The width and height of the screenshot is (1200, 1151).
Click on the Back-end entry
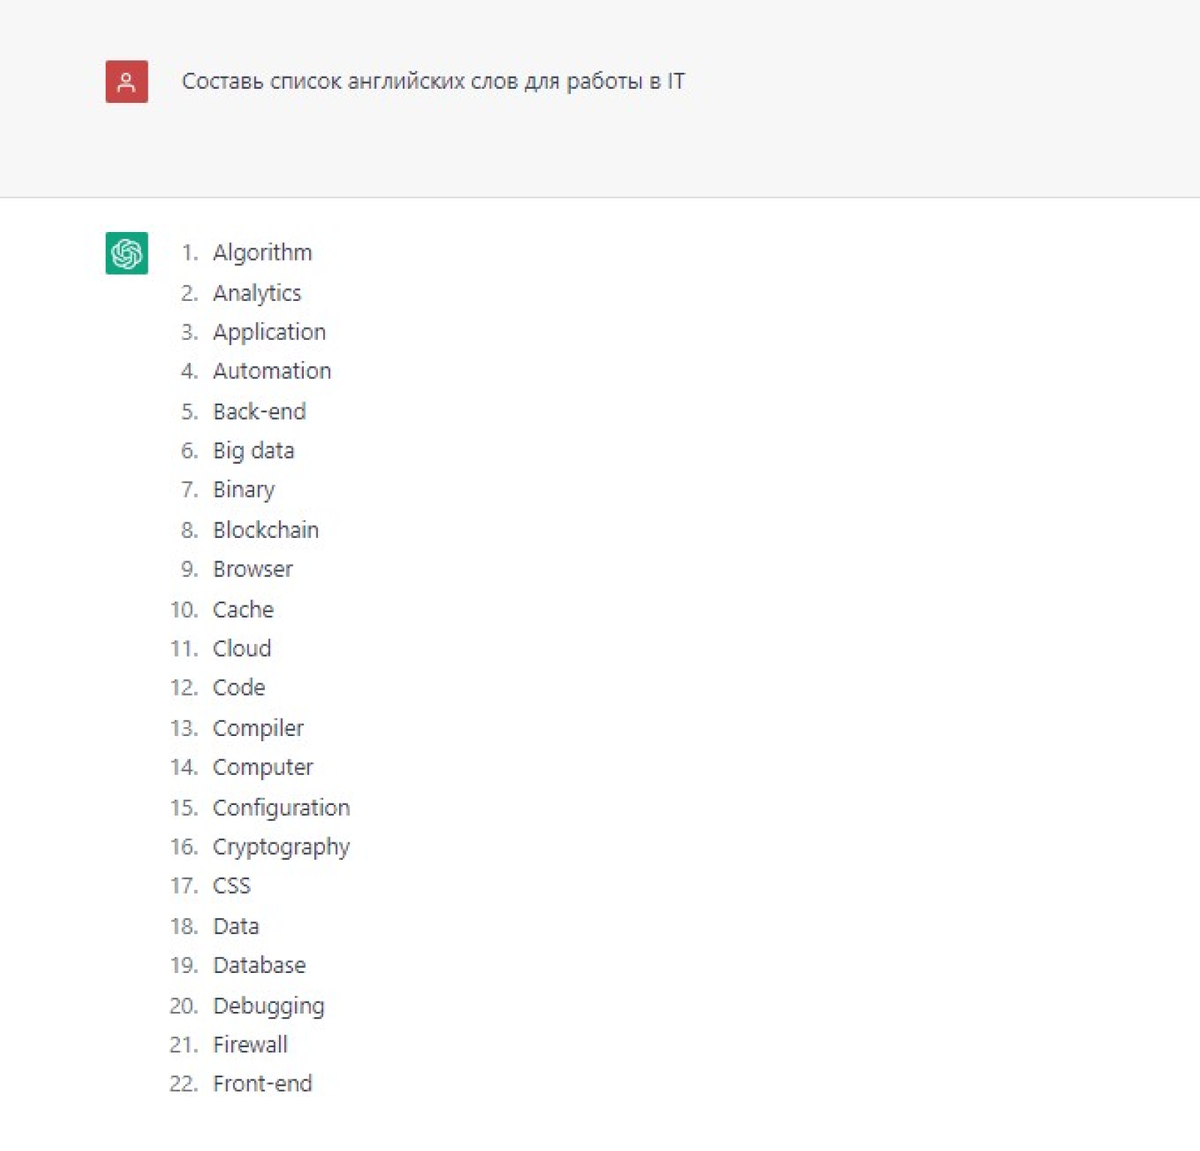coord(259,411)
